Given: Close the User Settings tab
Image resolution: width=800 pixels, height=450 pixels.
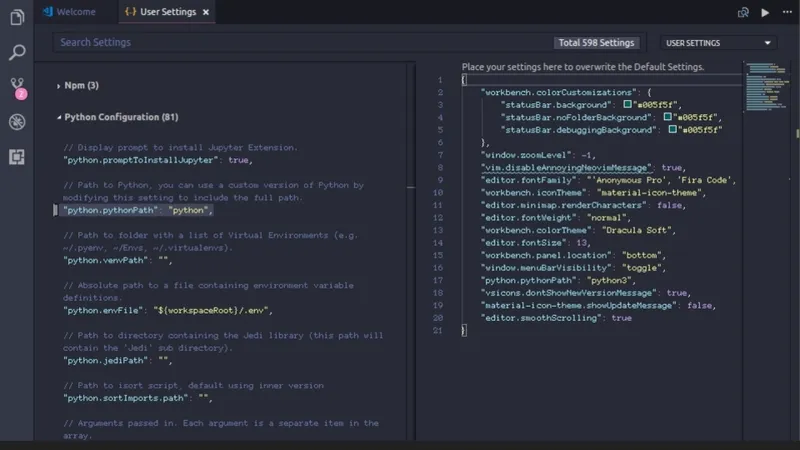Looking at the screenshot, I should coord(206,12).
